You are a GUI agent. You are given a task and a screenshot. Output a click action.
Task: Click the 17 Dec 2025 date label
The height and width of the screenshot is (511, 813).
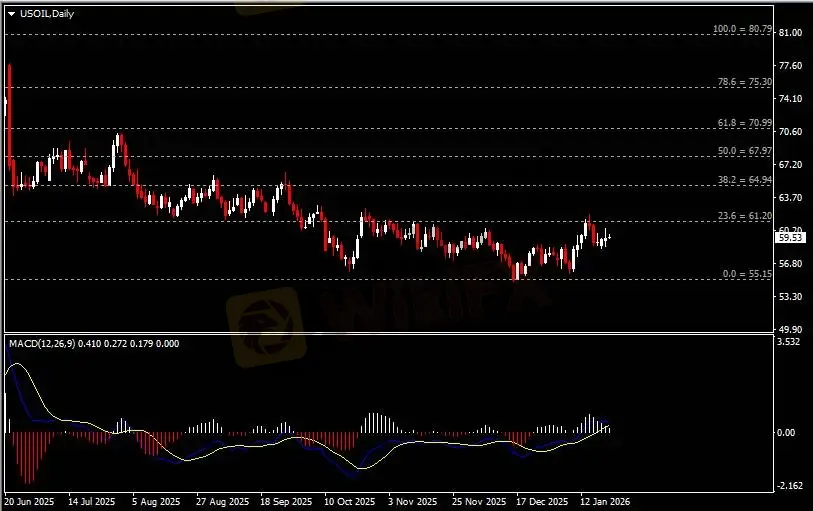(542, 502)
